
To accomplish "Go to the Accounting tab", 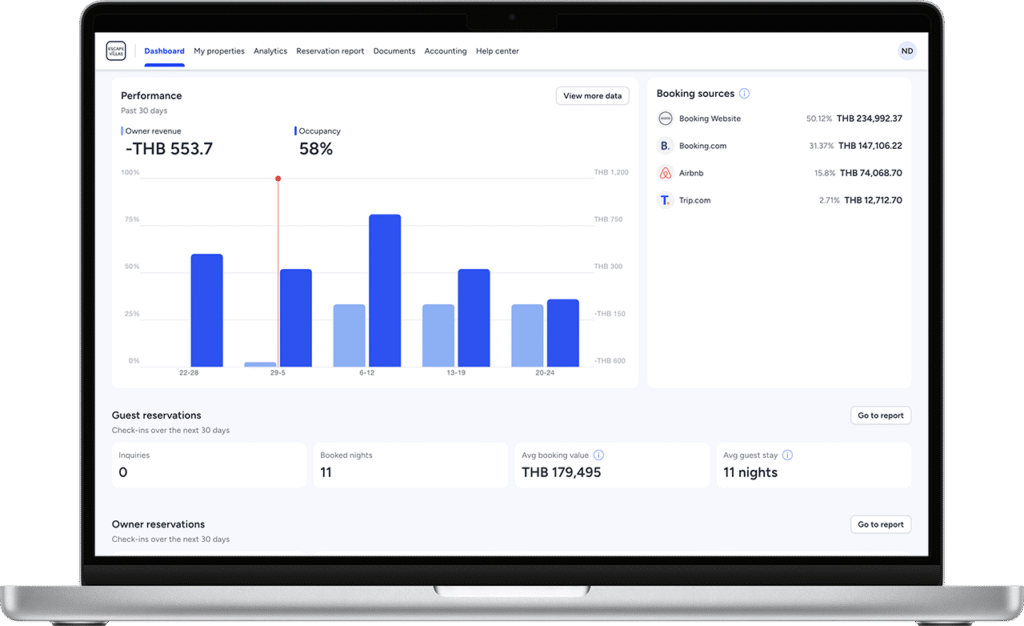I will point(445,51).
